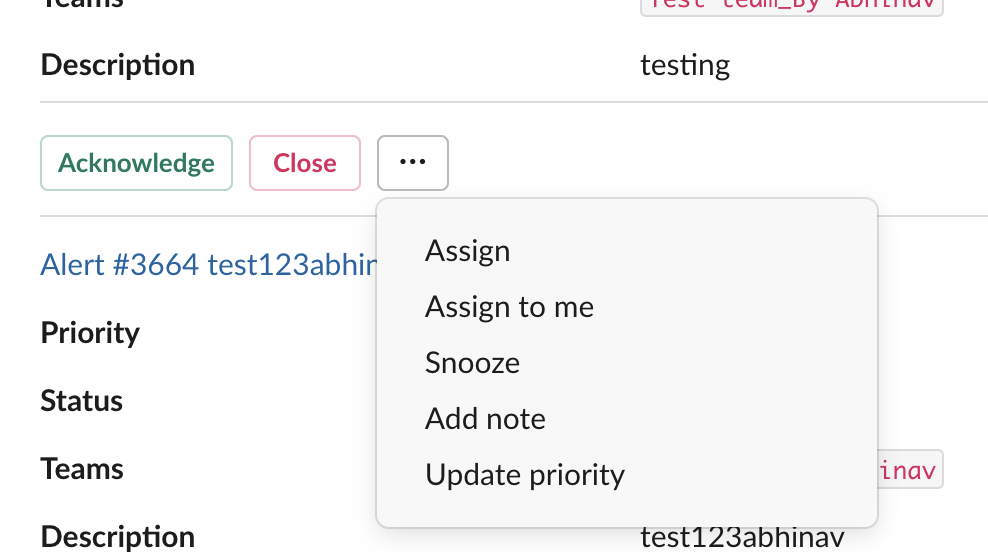Click the Priority label under Alert #3664

click(x=90, y=333)
